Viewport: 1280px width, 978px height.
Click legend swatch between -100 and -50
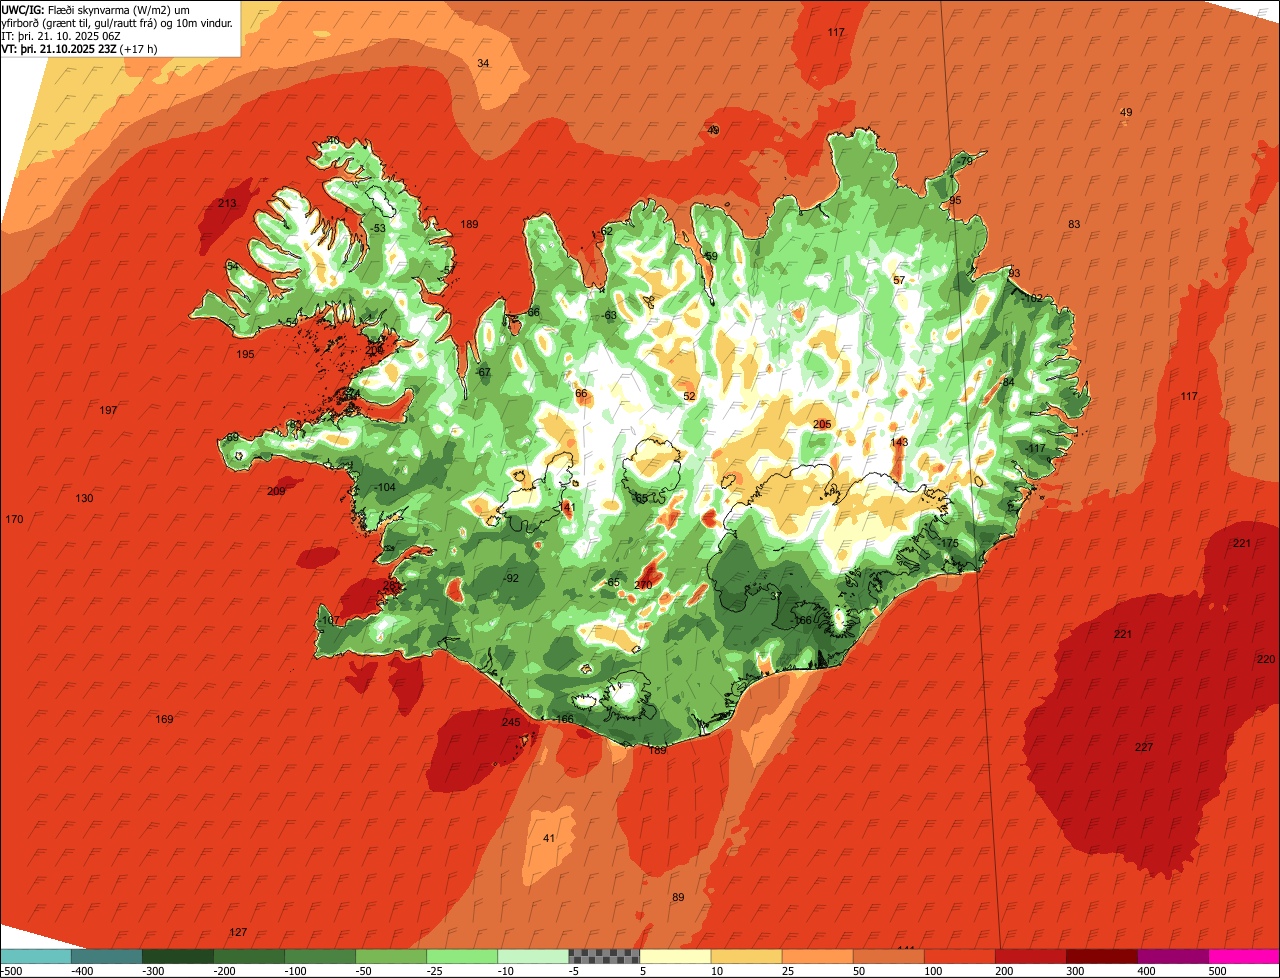click(x=320, y=956)
